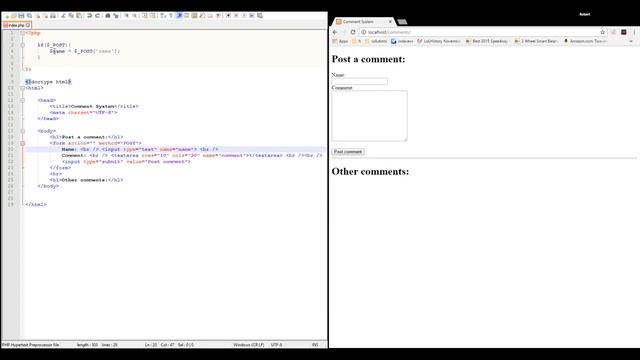This screenshot has height=360, width=640.
Task: Collapse the if($_POST) fold marker
Action: [x=23, y=45]
